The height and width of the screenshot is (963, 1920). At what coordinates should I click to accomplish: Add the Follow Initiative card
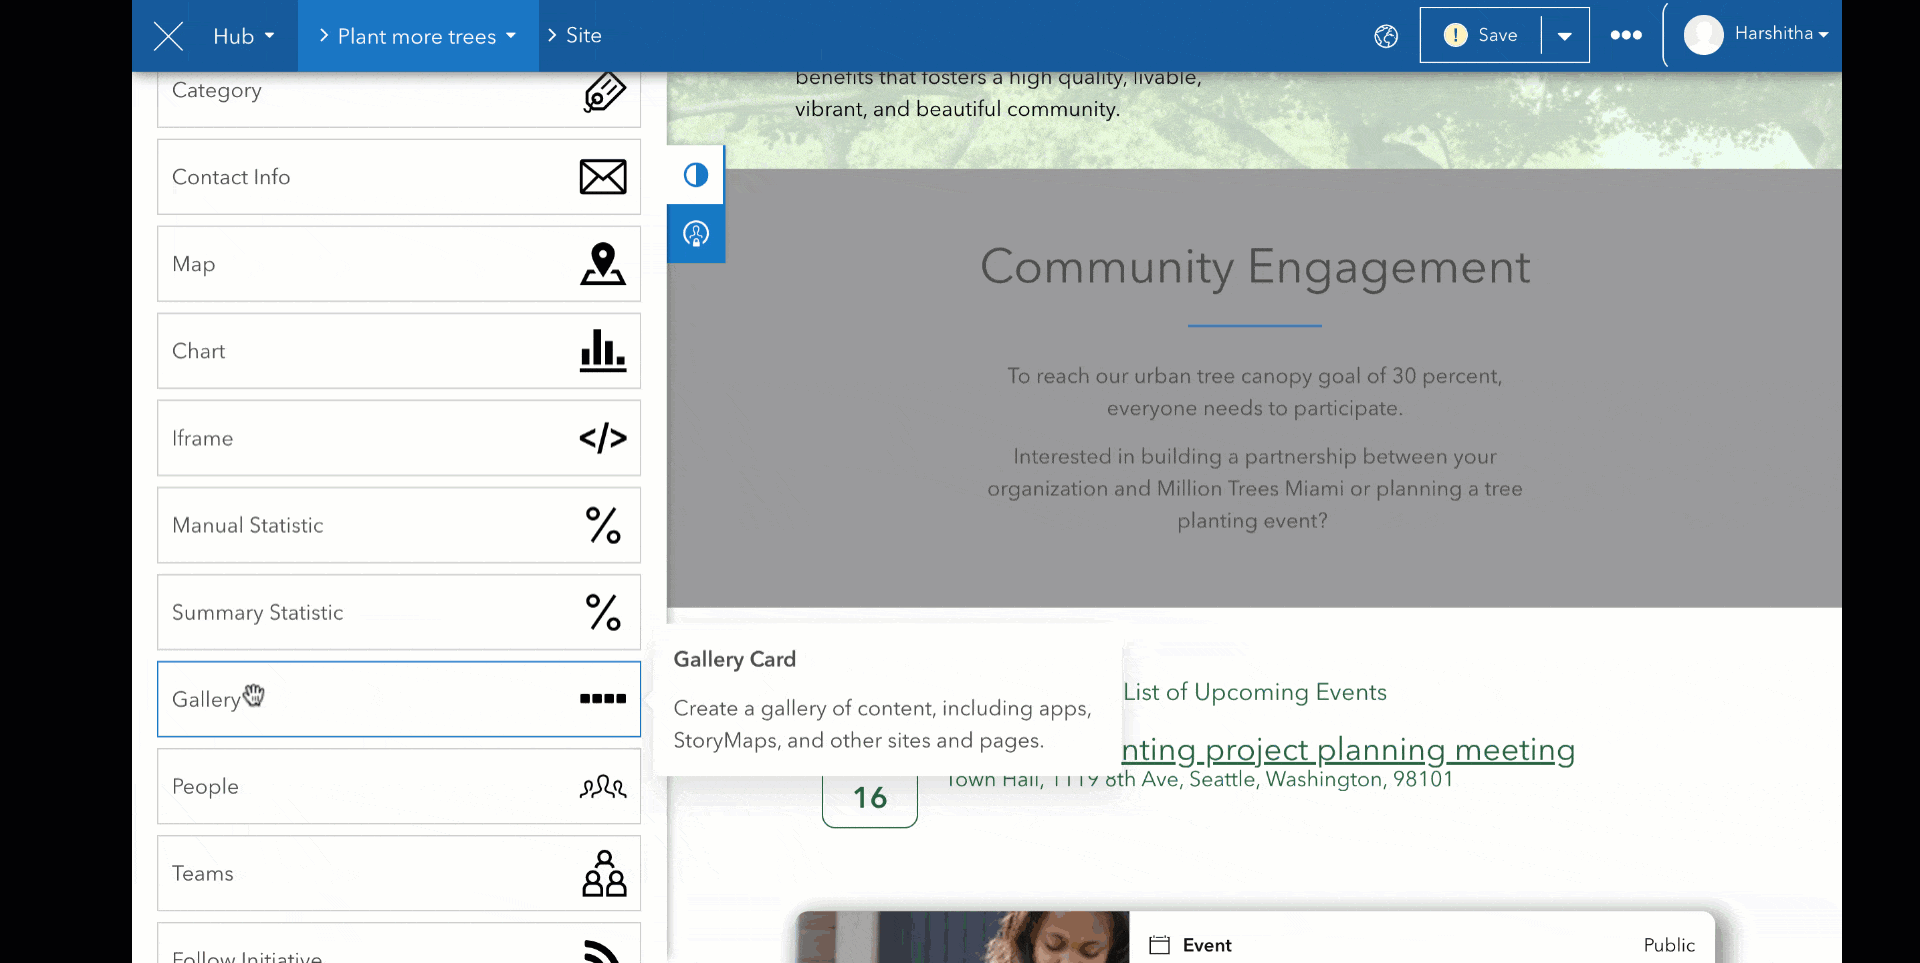399,943
